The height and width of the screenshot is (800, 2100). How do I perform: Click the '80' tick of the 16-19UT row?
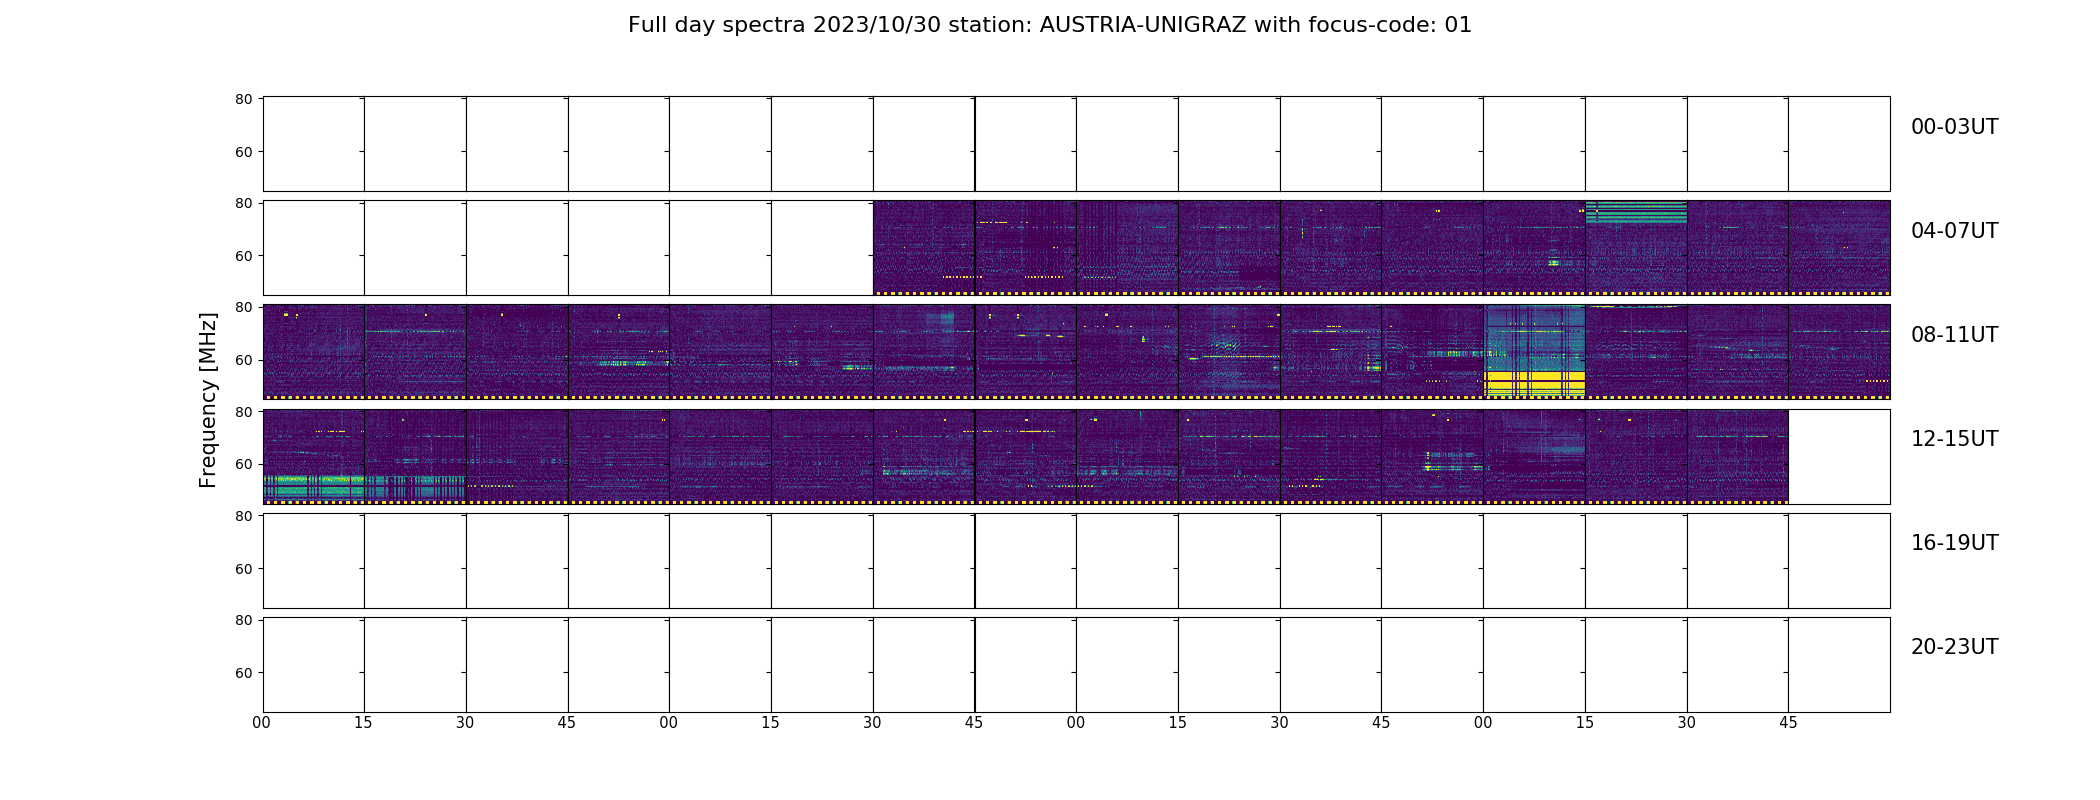pos(243,516)
